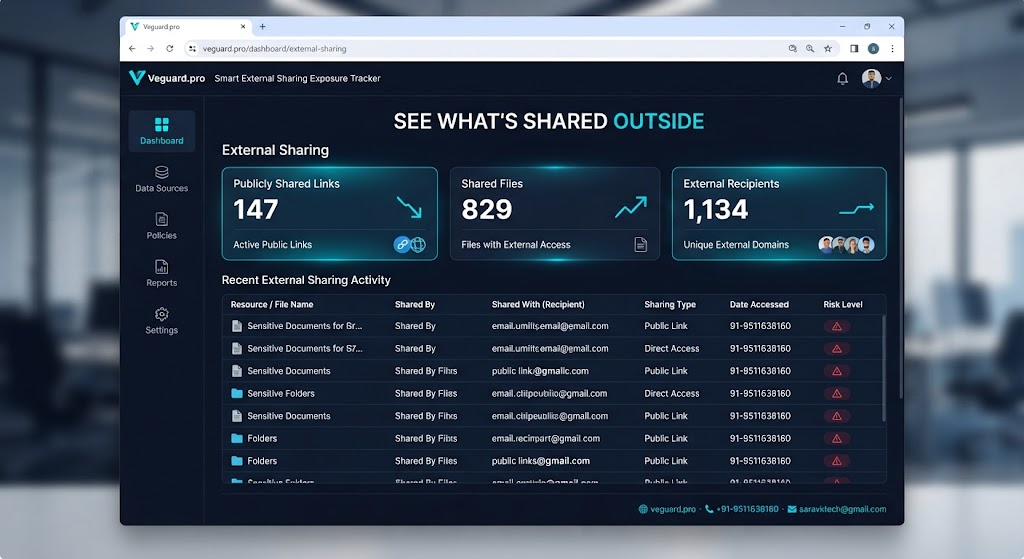Image resolution: width=1024 pixels, height=559 pixels.
Task: Open Settings from the sidebar
Action: [161, 321]
